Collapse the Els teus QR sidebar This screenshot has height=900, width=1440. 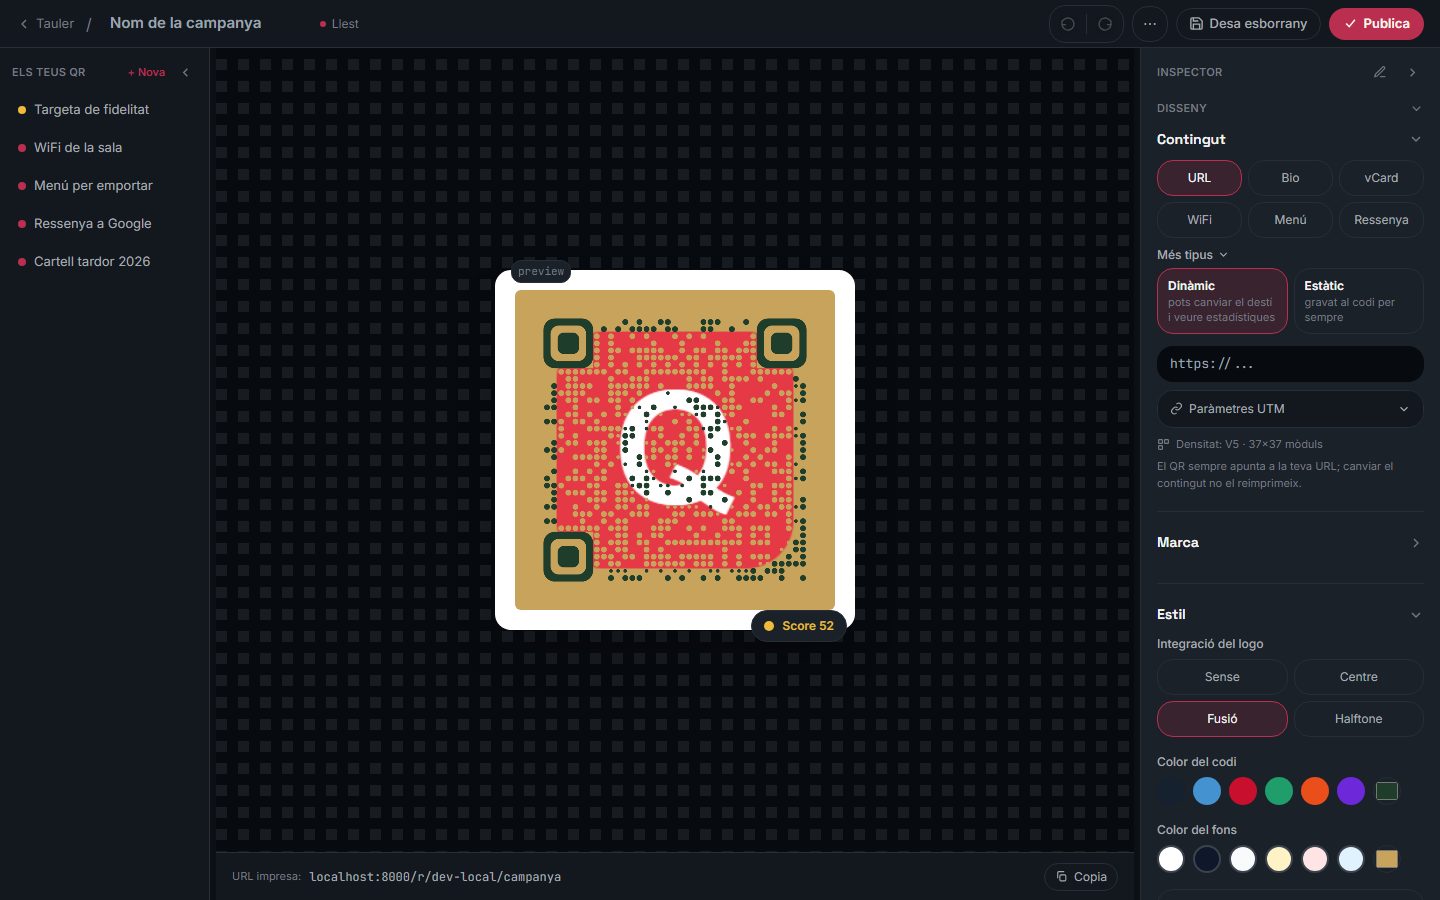(x=185, y=72)
